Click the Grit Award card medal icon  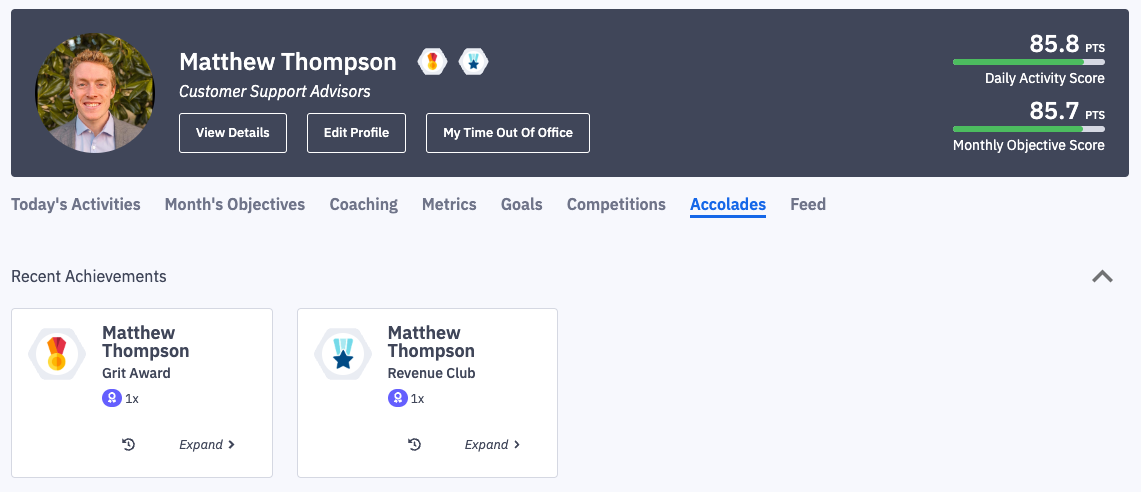pyautogui.click(x=57, y=353)
